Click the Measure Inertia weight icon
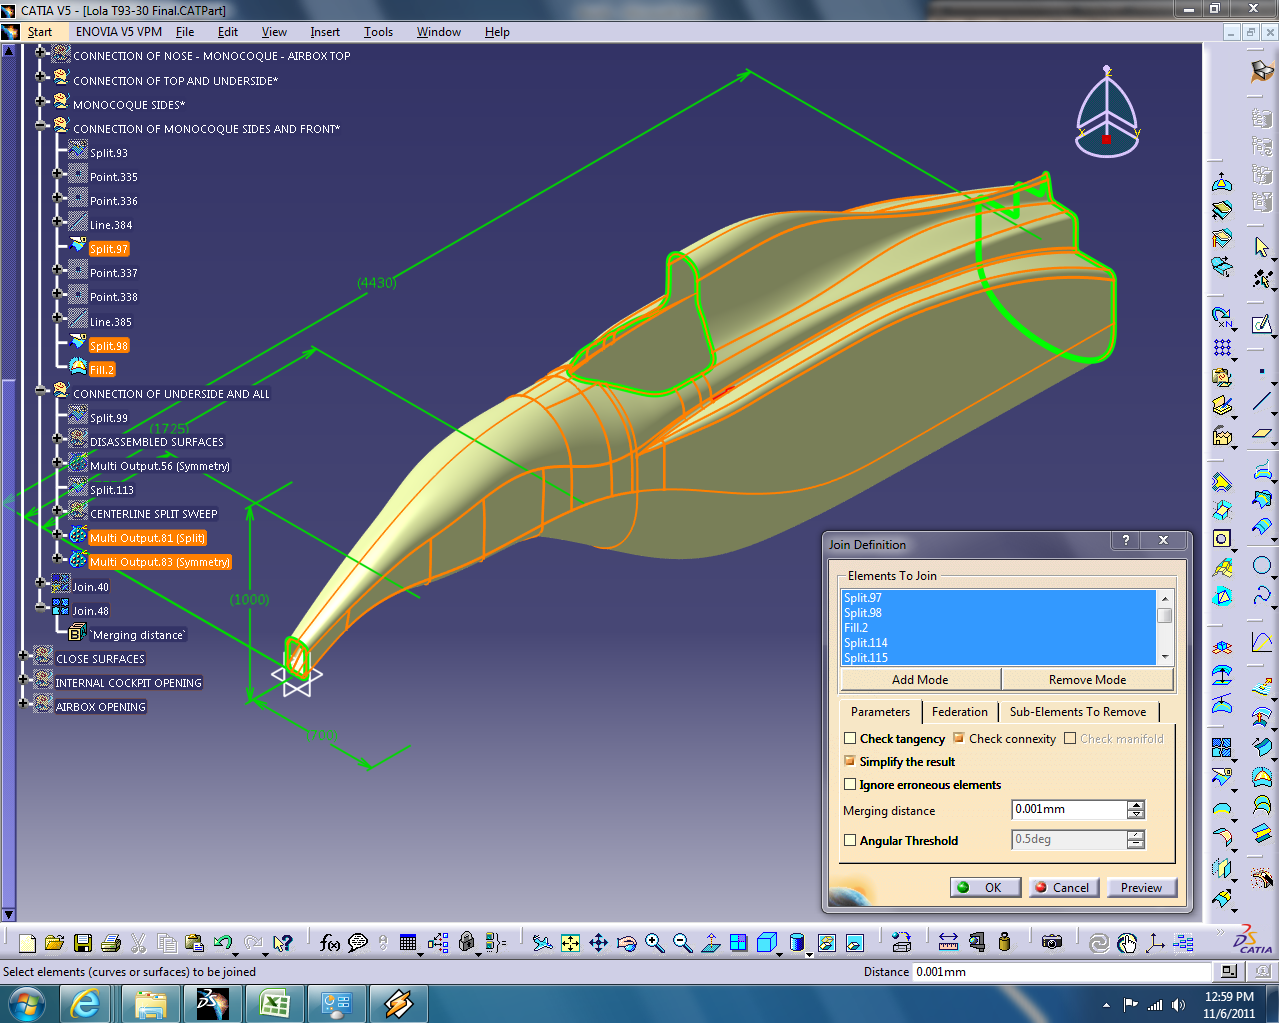This screenshot has width=1279, height=1023. 1004,942
